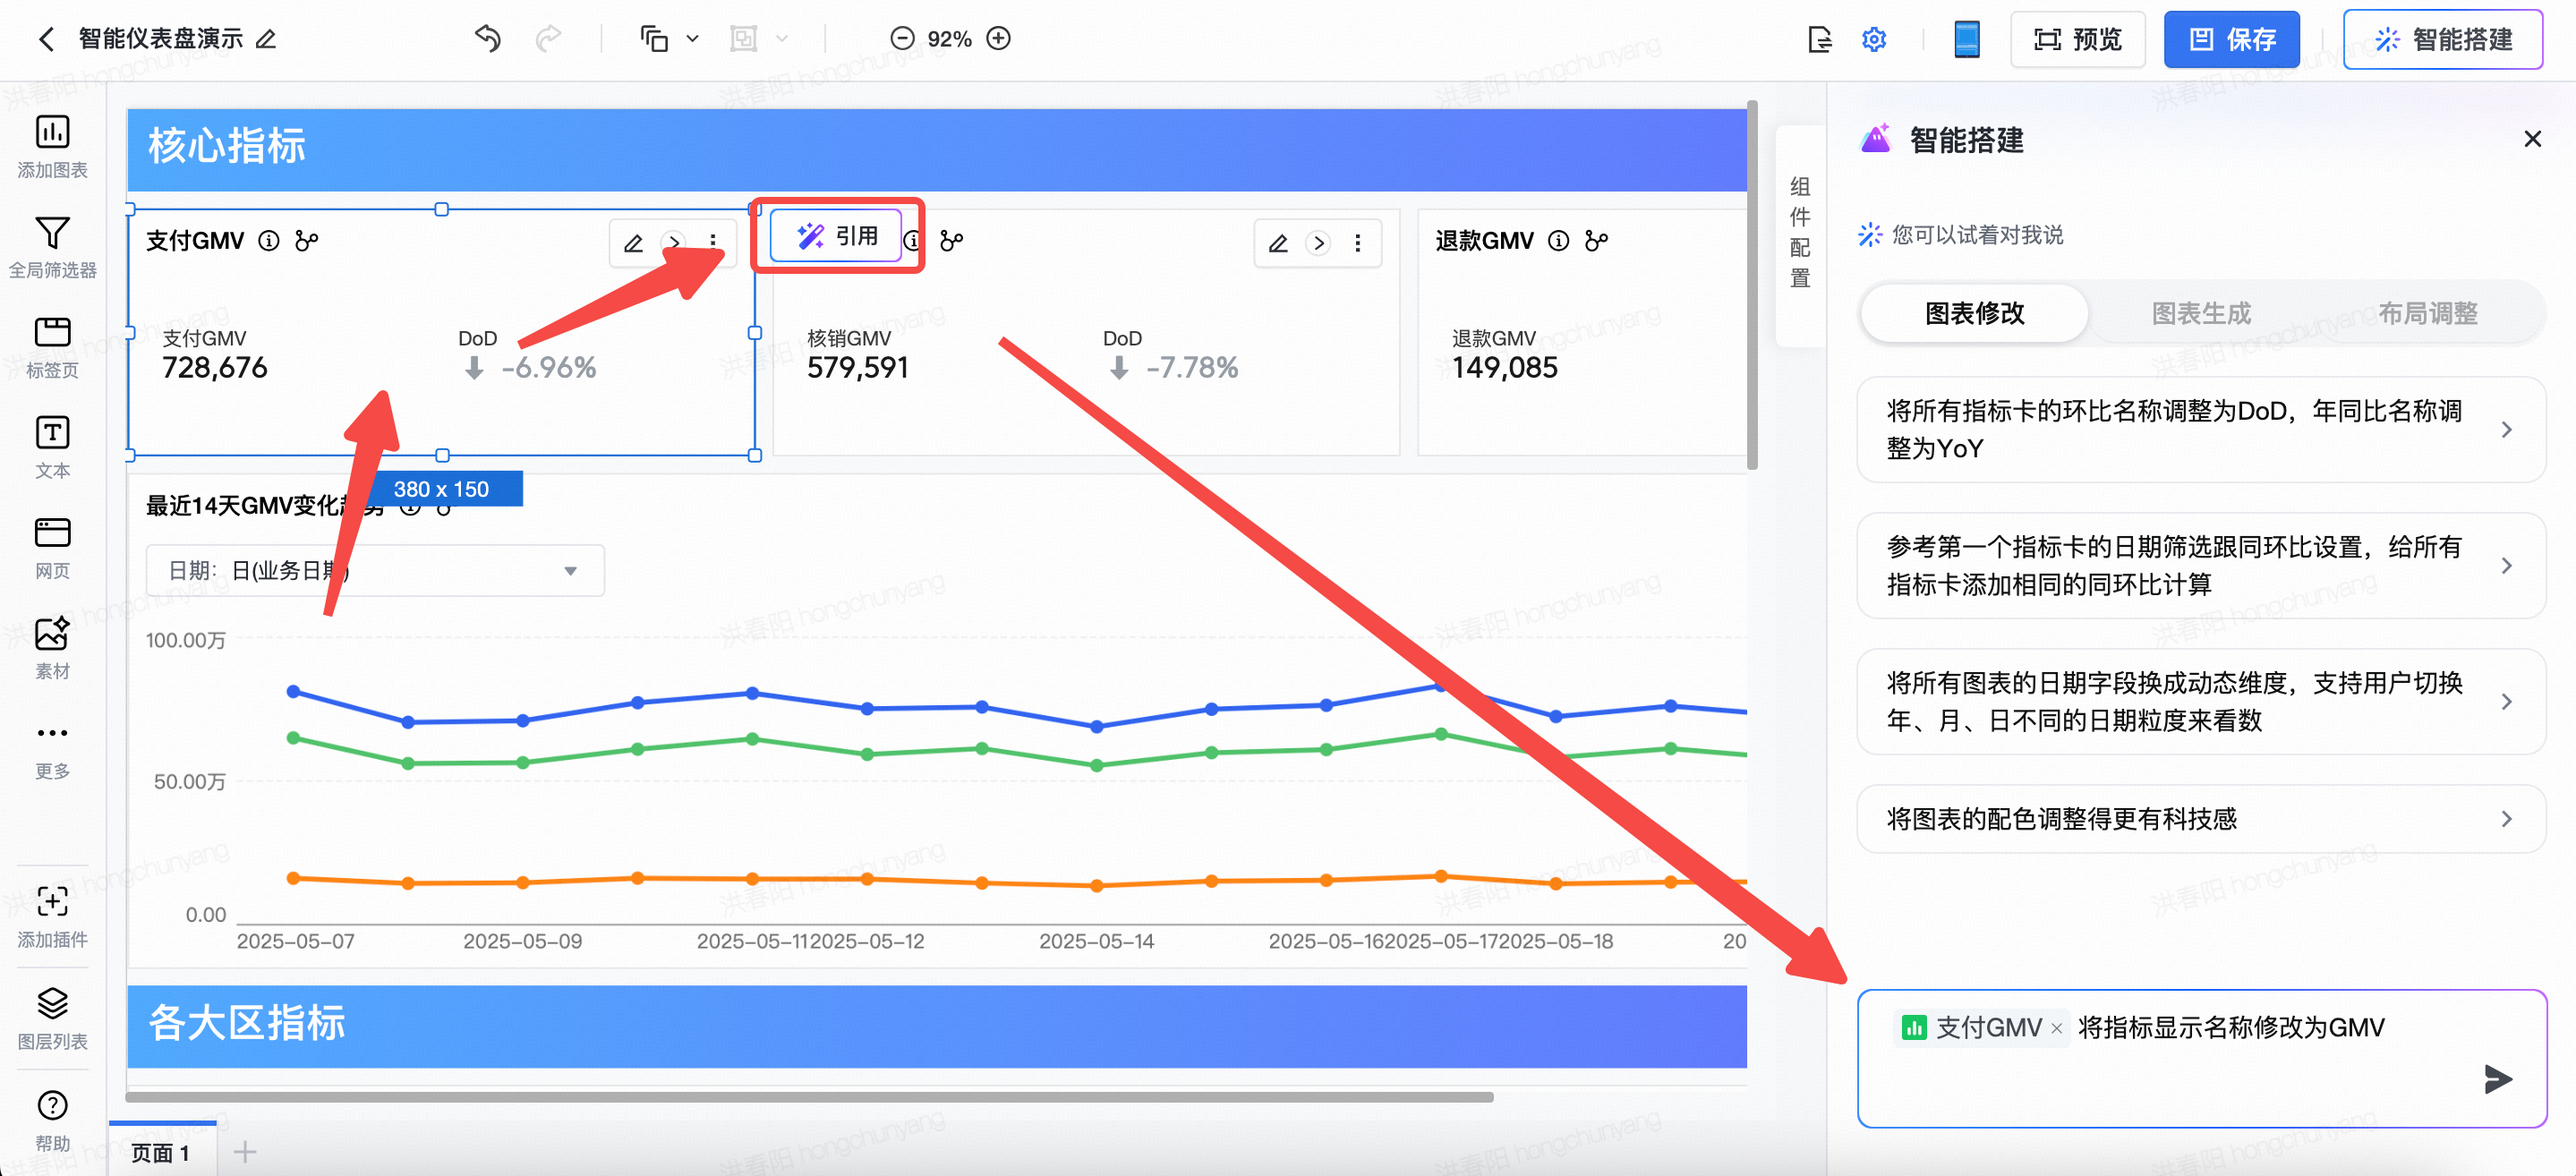Click the horizontal scrollbar under the canvas
The height and width of the screenshot is (1176, 2576).
pyautogui.click(x=808, y=1097)
